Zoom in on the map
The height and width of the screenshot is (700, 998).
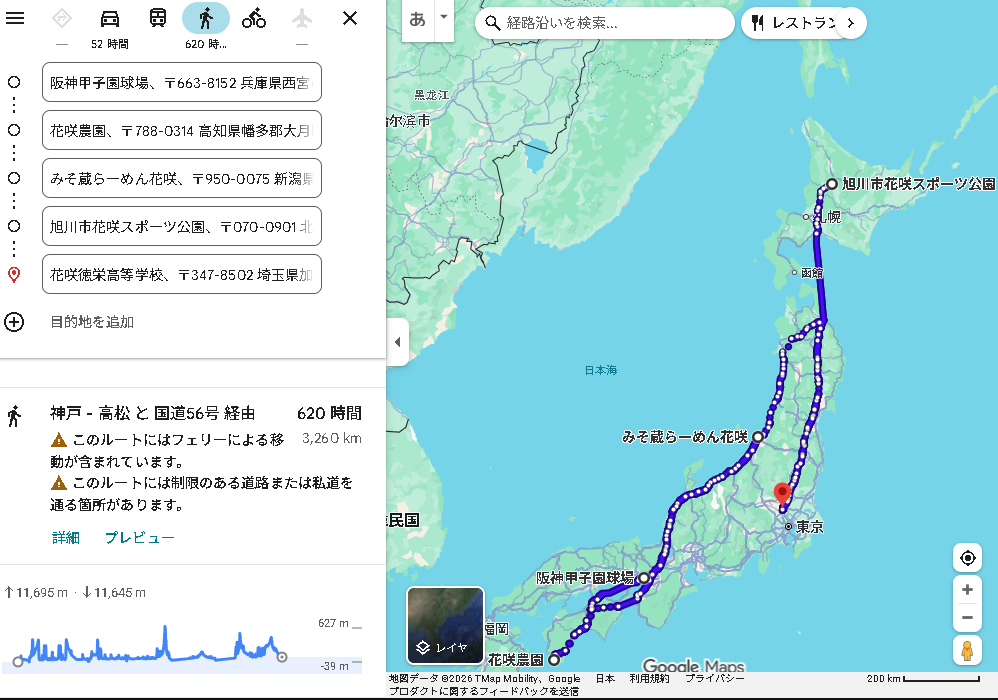[x=967, y=590]
